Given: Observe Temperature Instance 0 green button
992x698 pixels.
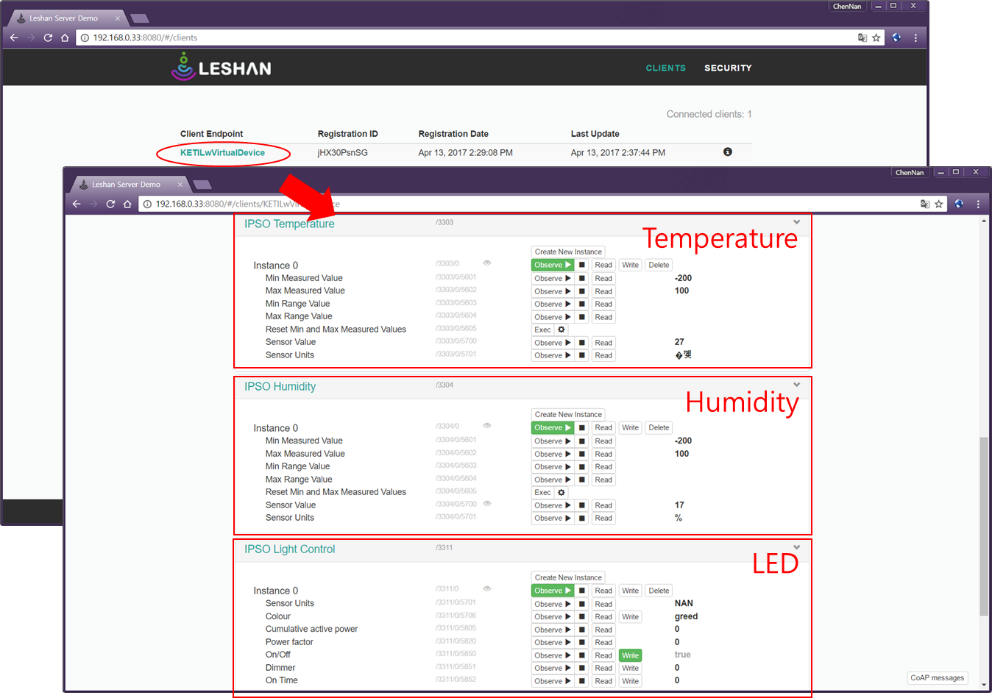Looking at the screenshot, I should [552, 265].
